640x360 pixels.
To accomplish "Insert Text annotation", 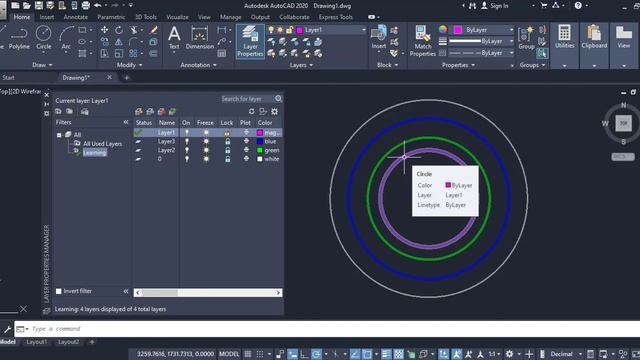I will point(174,38).
